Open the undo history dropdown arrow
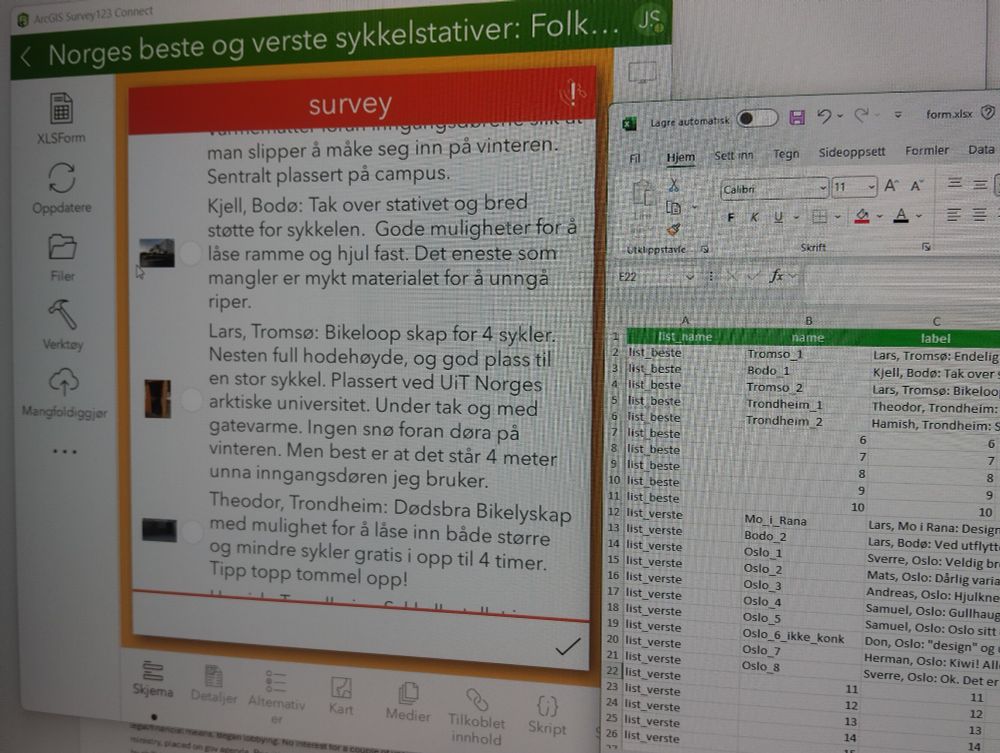This screenshot has width=1000, height=753. (840, 116)
